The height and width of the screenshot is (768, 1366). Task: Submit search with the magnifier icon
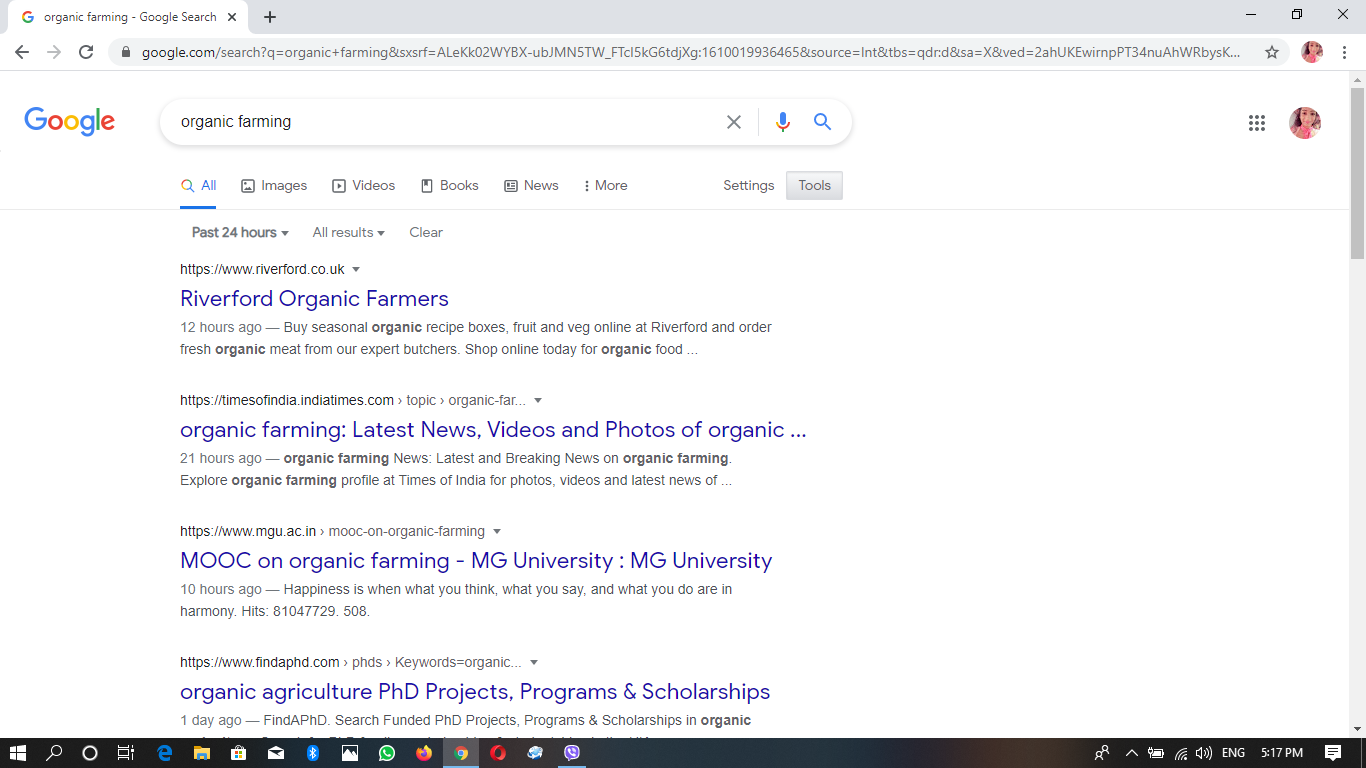tap(823, 122)
